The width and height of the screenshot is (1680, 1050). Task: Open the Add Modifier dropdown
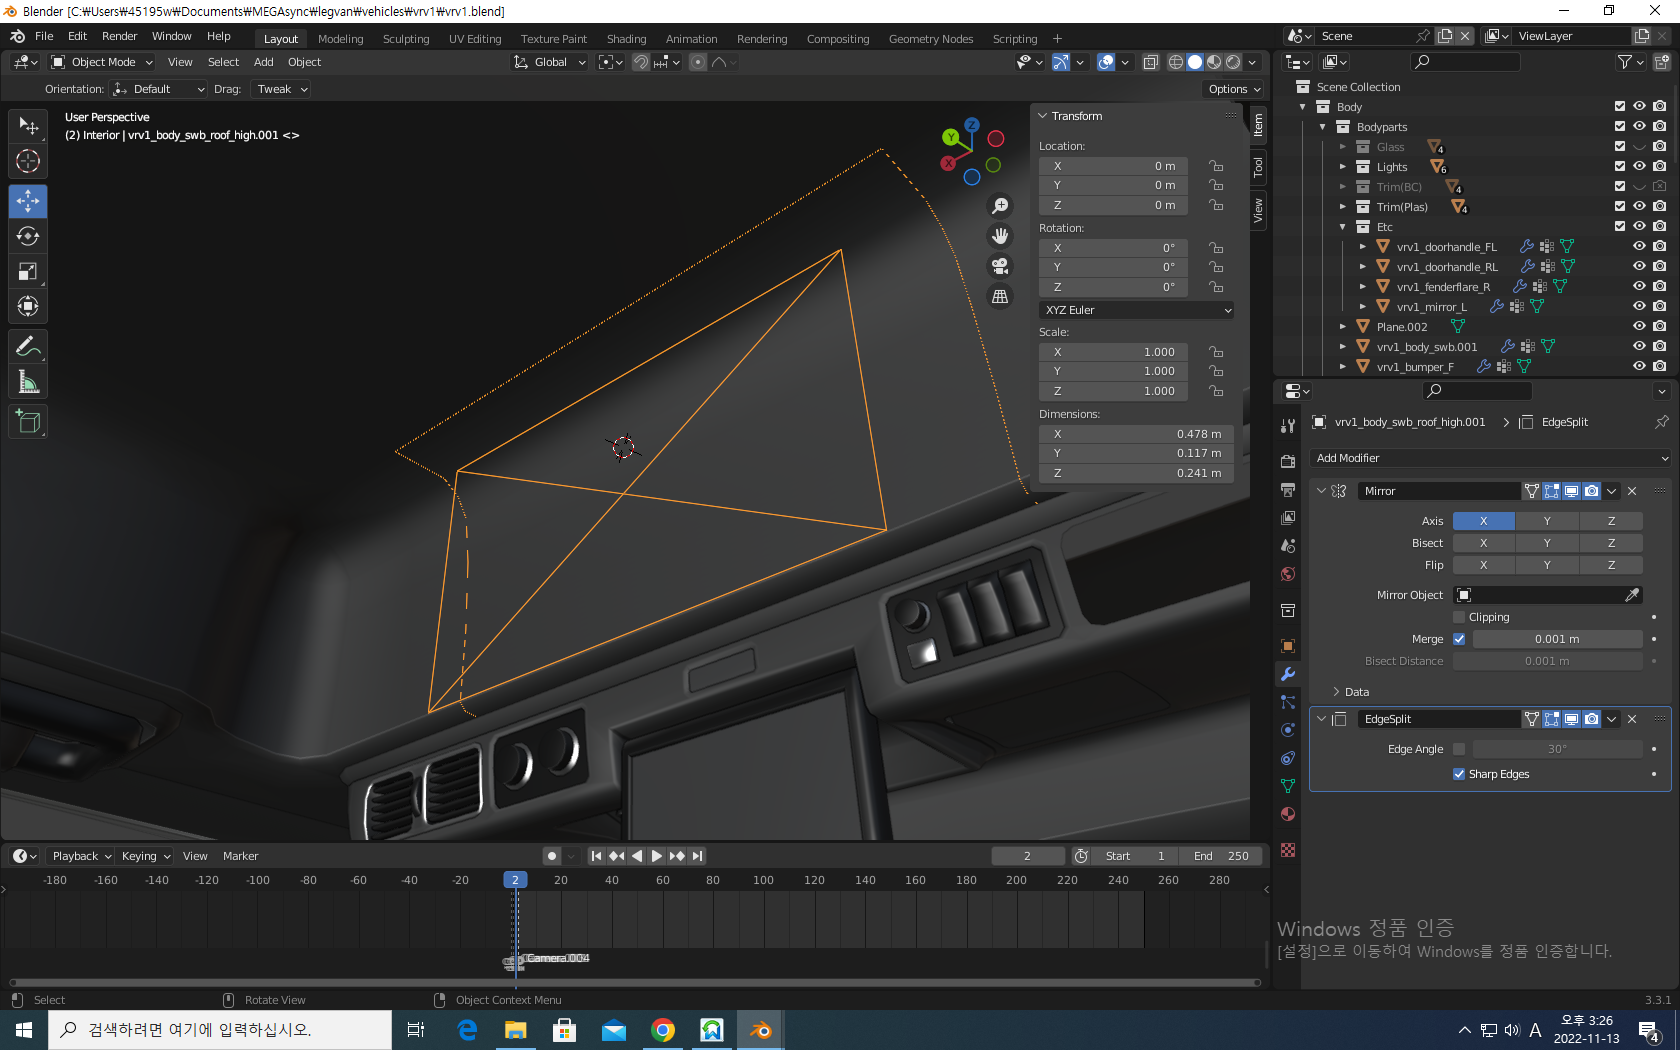click(1490, 458)
